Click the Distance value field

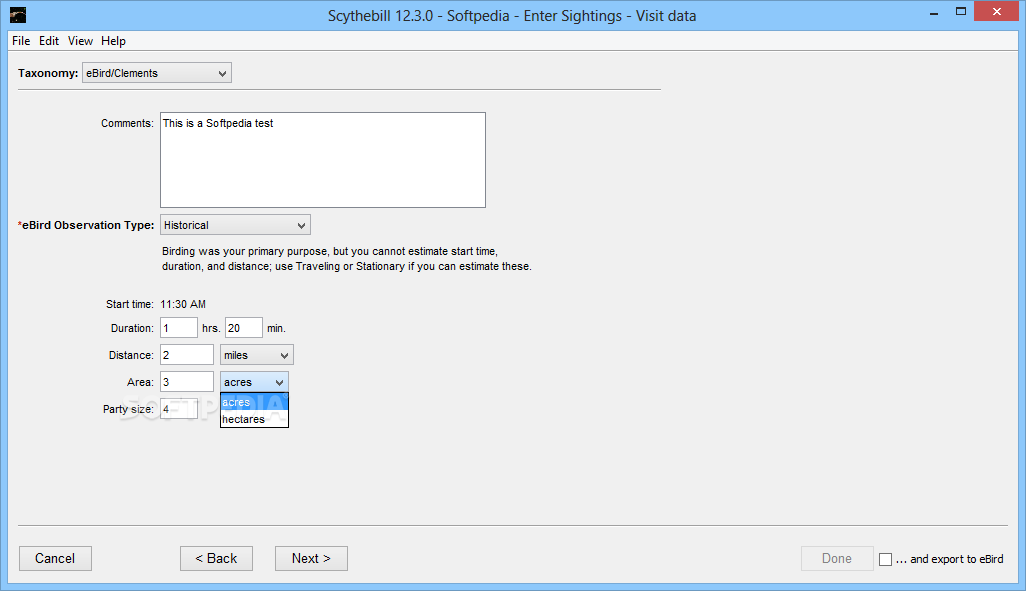click(x=186, y=355)
